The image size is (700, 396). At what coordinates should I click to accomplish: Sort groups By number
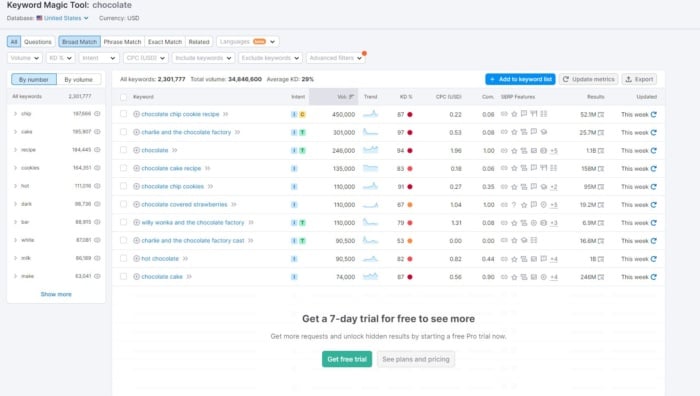pos(34,79)
